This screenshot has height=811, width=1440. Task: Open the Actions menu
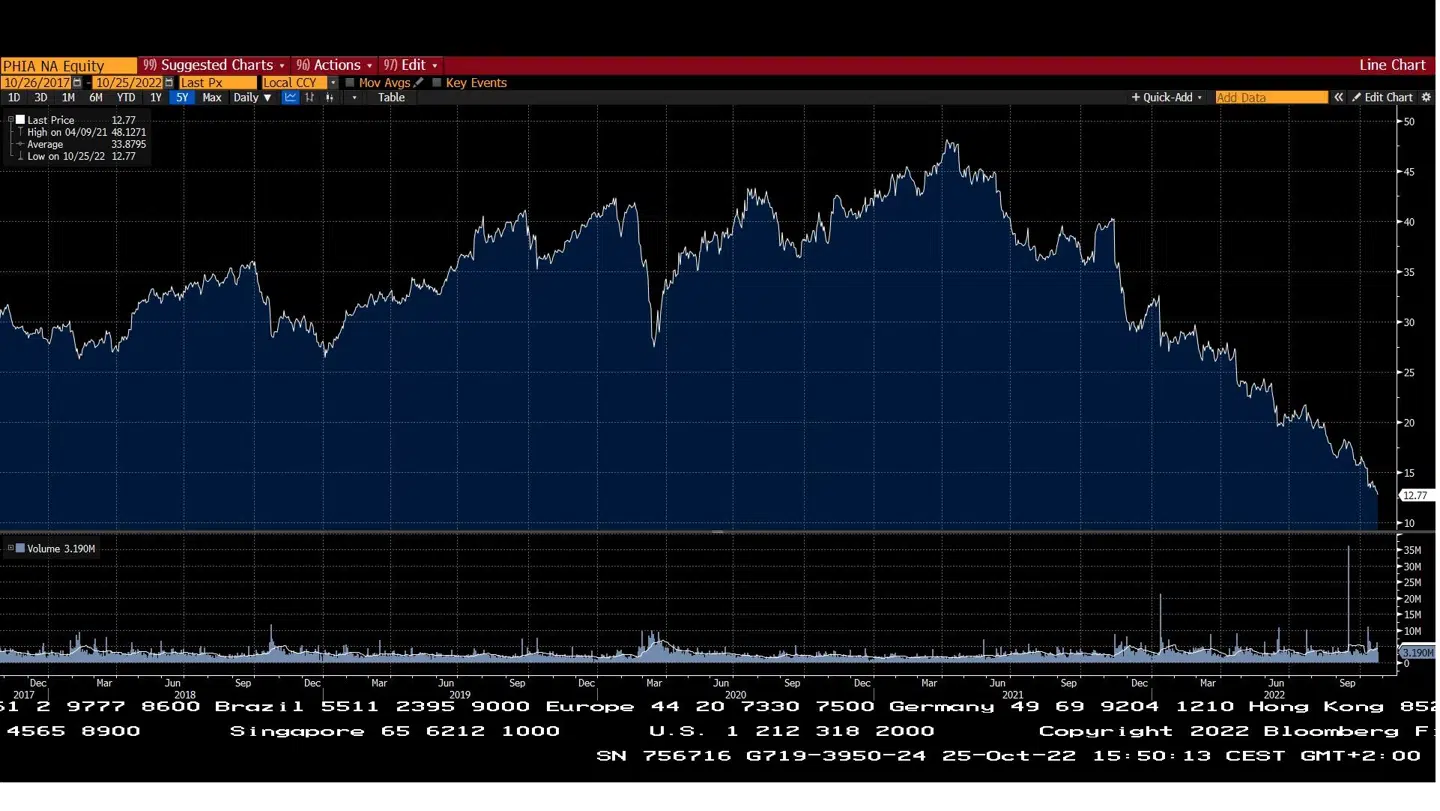tap(335, 65)
